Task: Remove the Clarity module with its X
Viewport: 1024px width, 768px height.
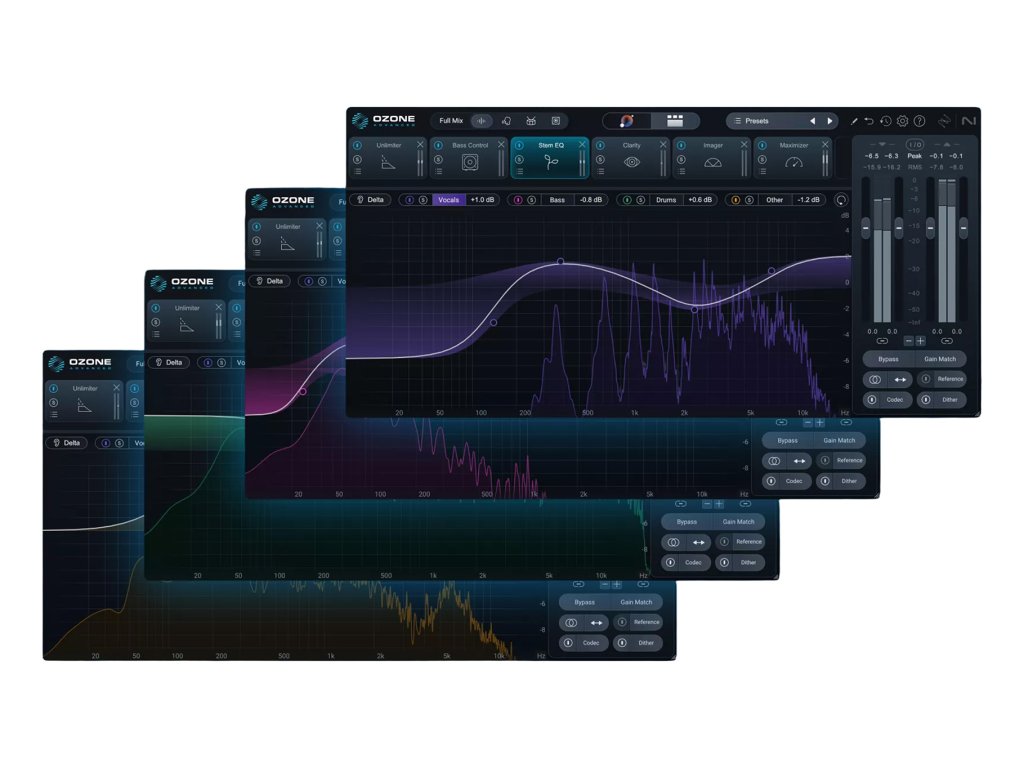Action: (x=663, y=144)
